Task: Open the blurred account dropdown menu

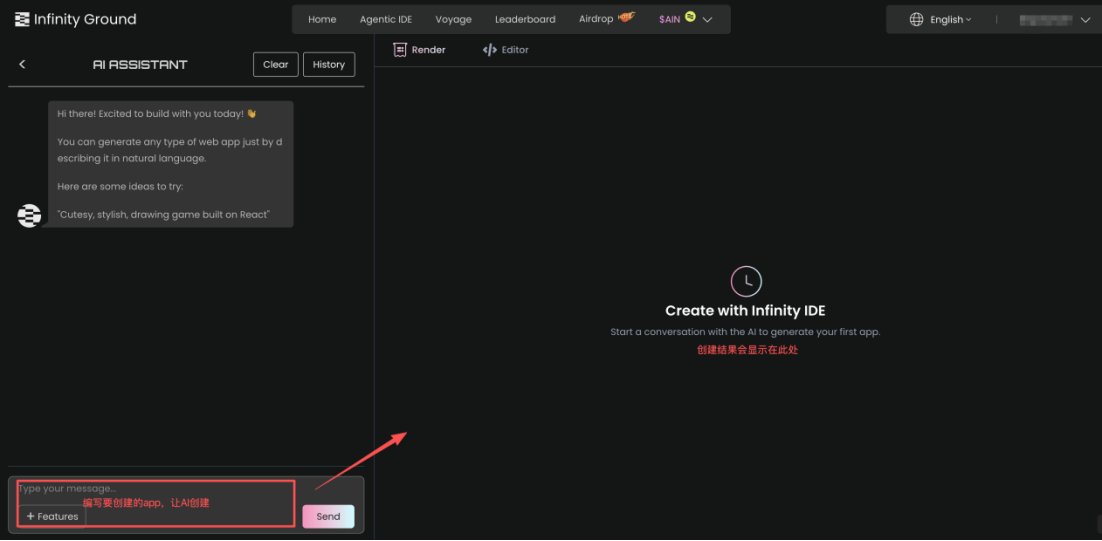Action: [1054, 20]
